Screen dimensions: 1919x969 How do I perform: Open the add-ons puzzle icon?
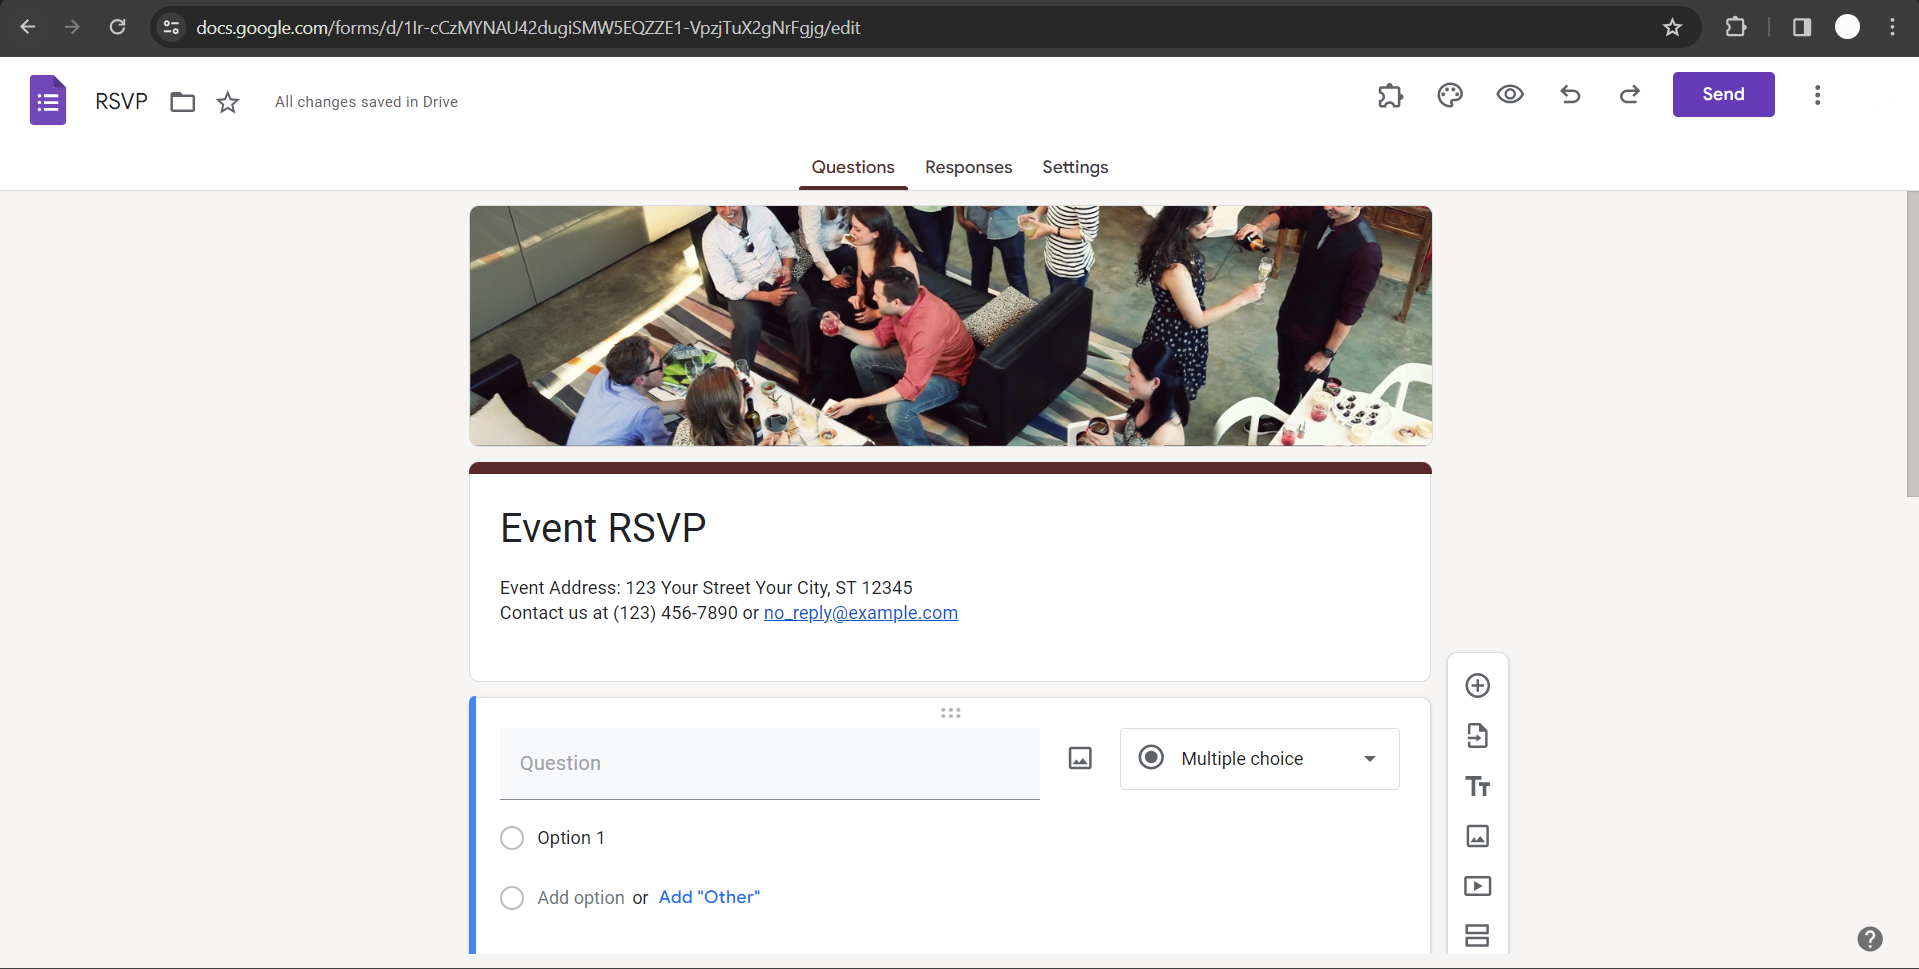tap(1390, 95)
